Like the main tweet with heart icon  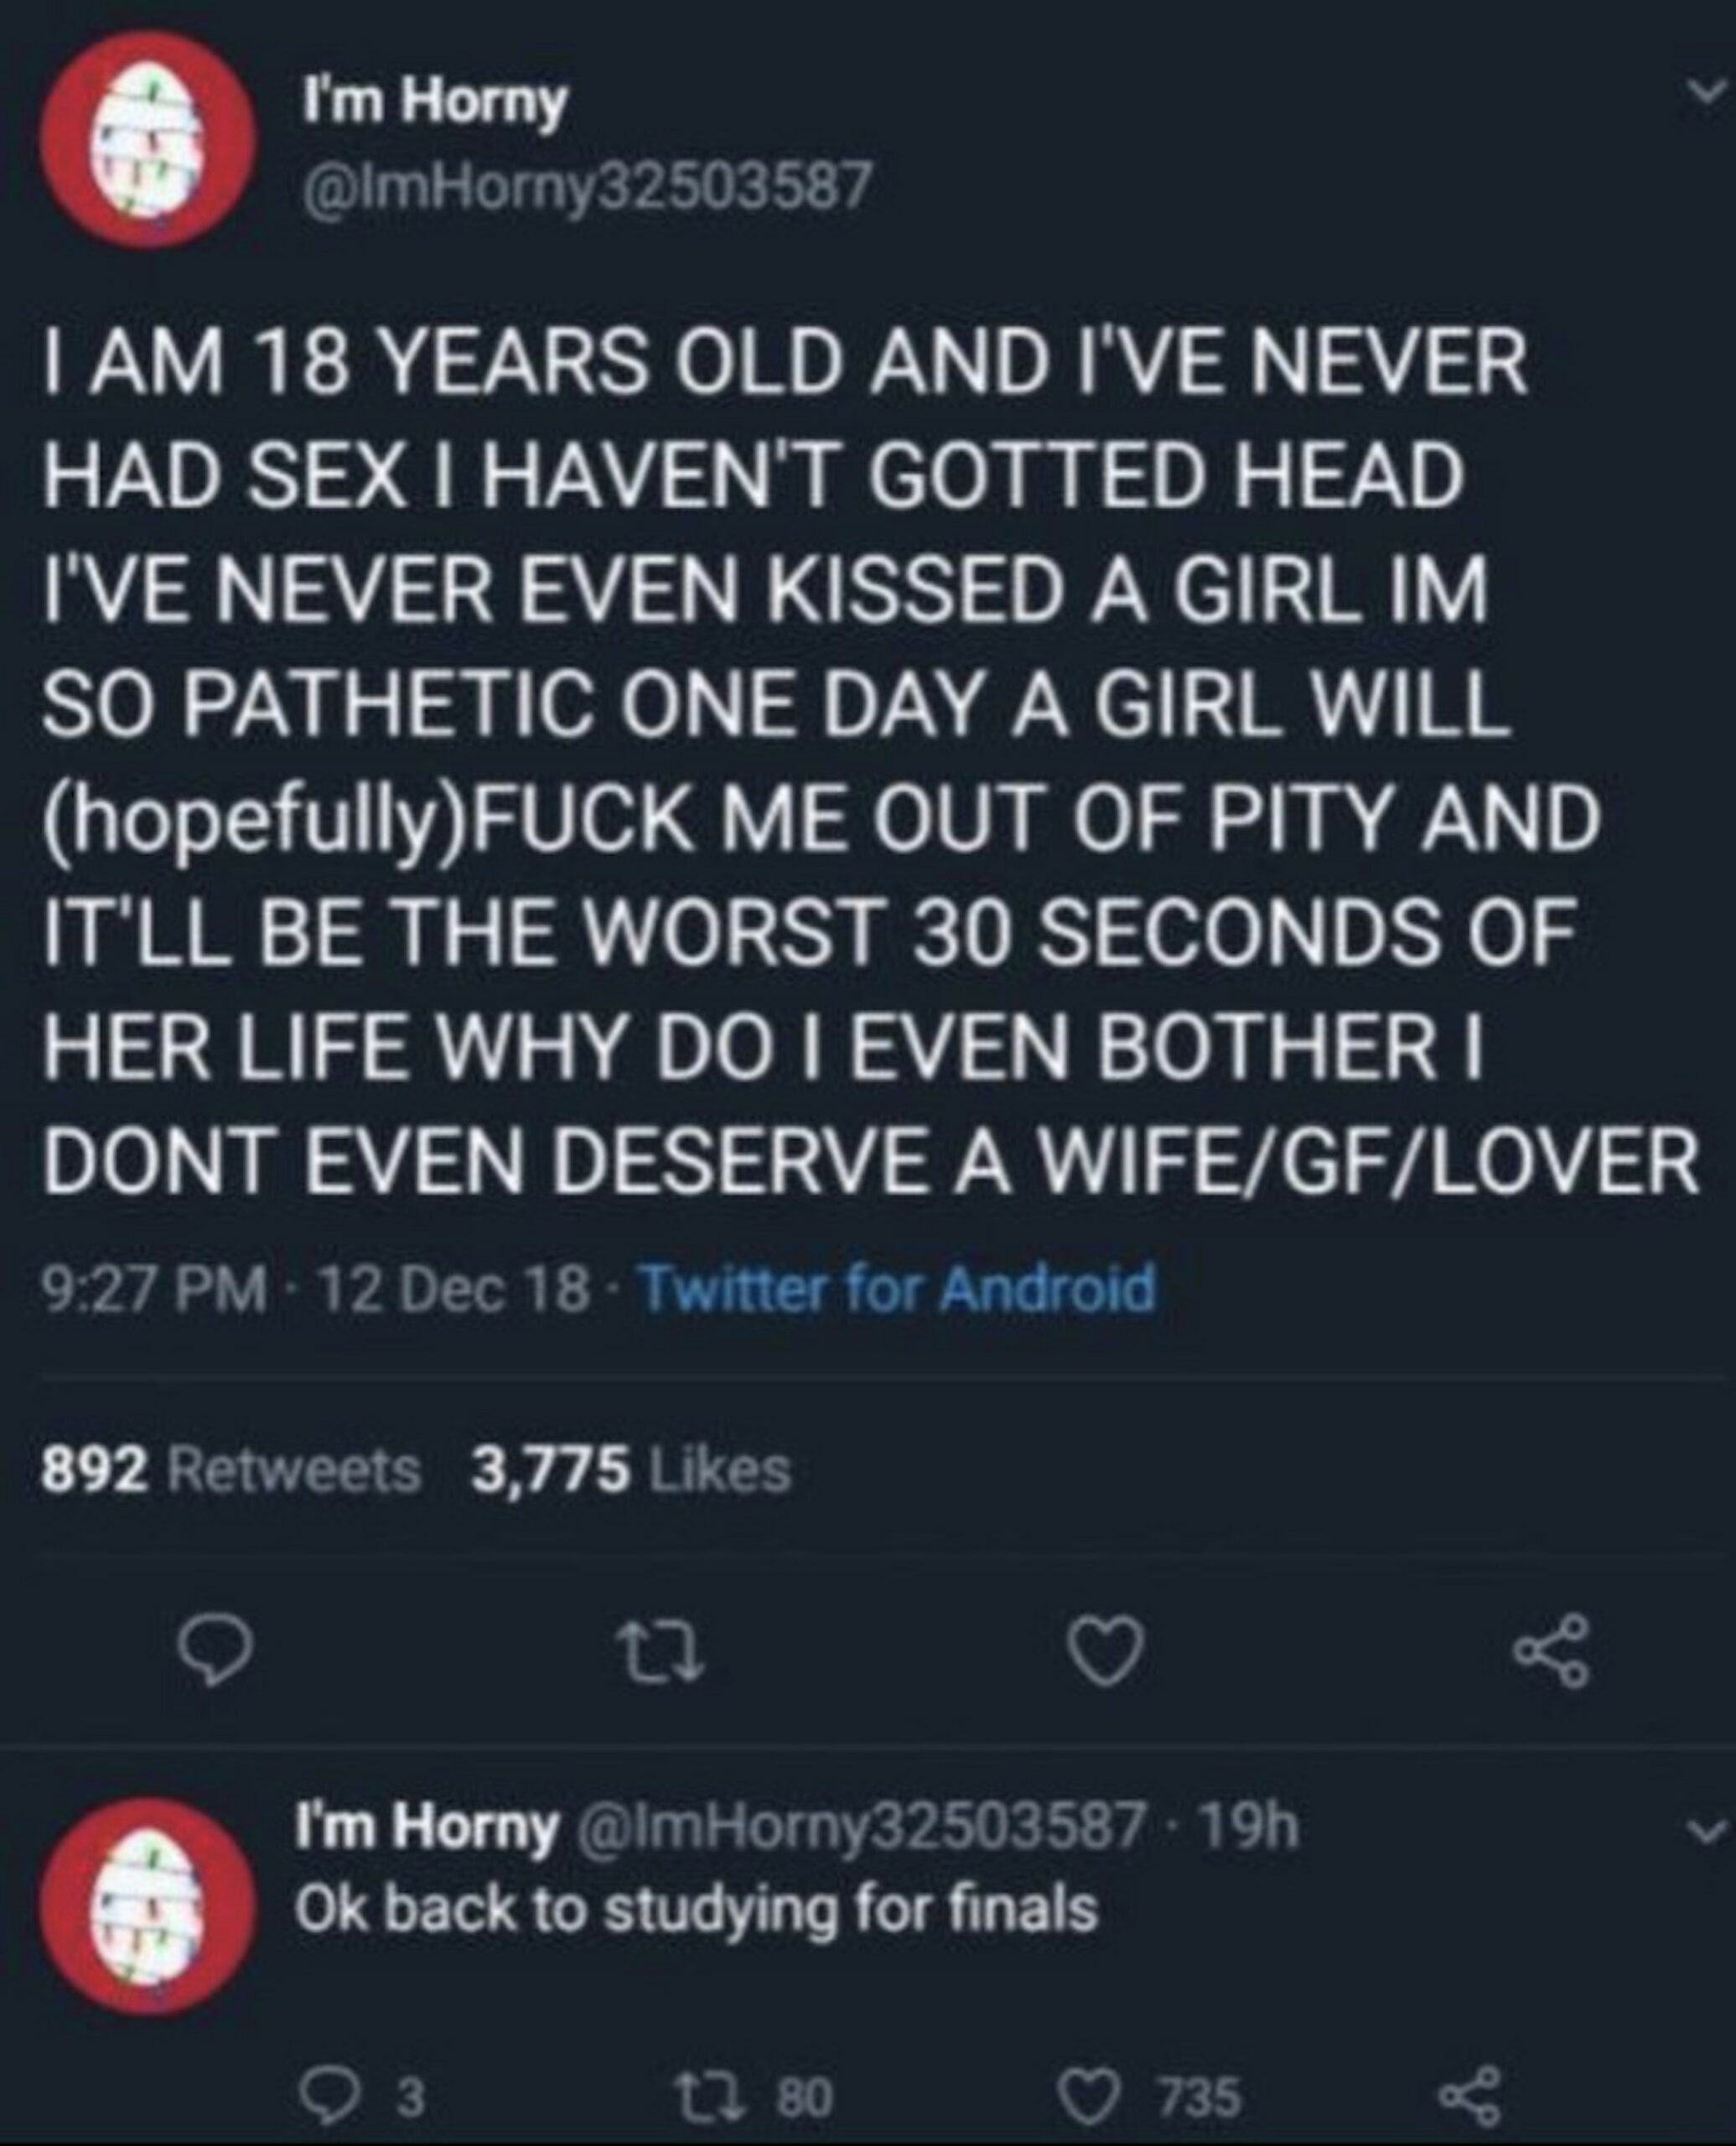(1107, 1651)
